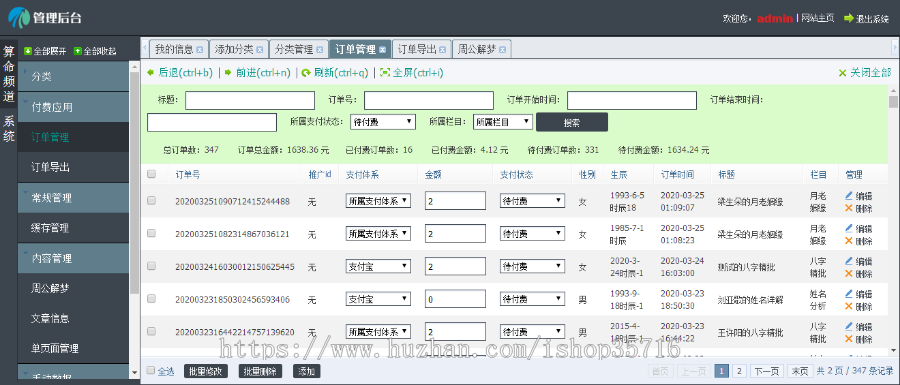Click the 退出系统 green arrow icon
Screen dimensions: 900x385
point(848,18)
